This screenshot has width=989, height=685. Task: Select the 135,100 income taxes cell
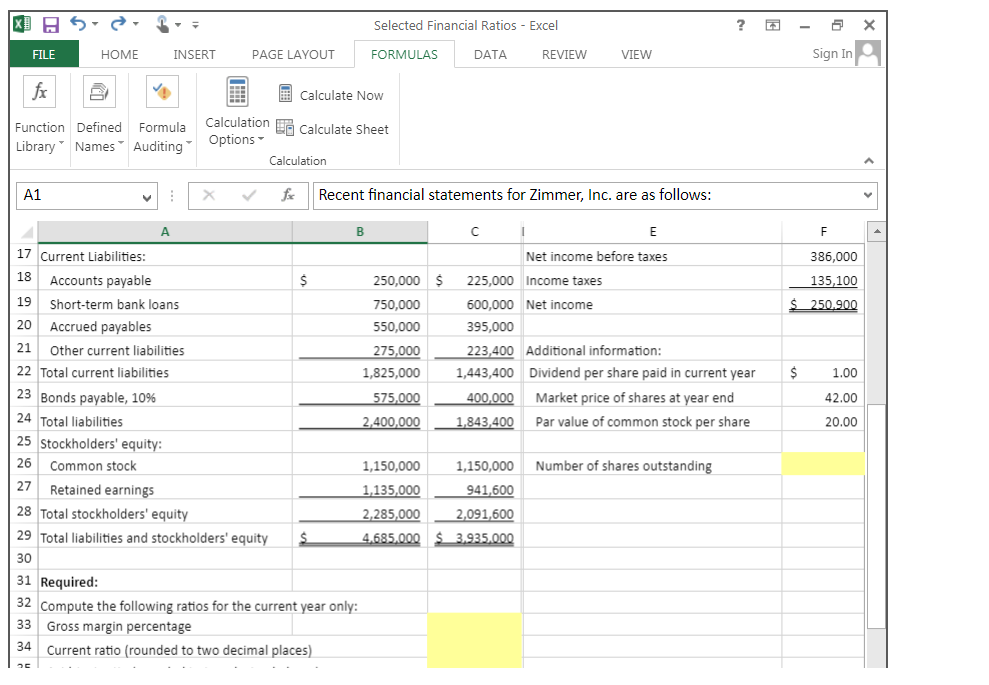click(823, 280)
